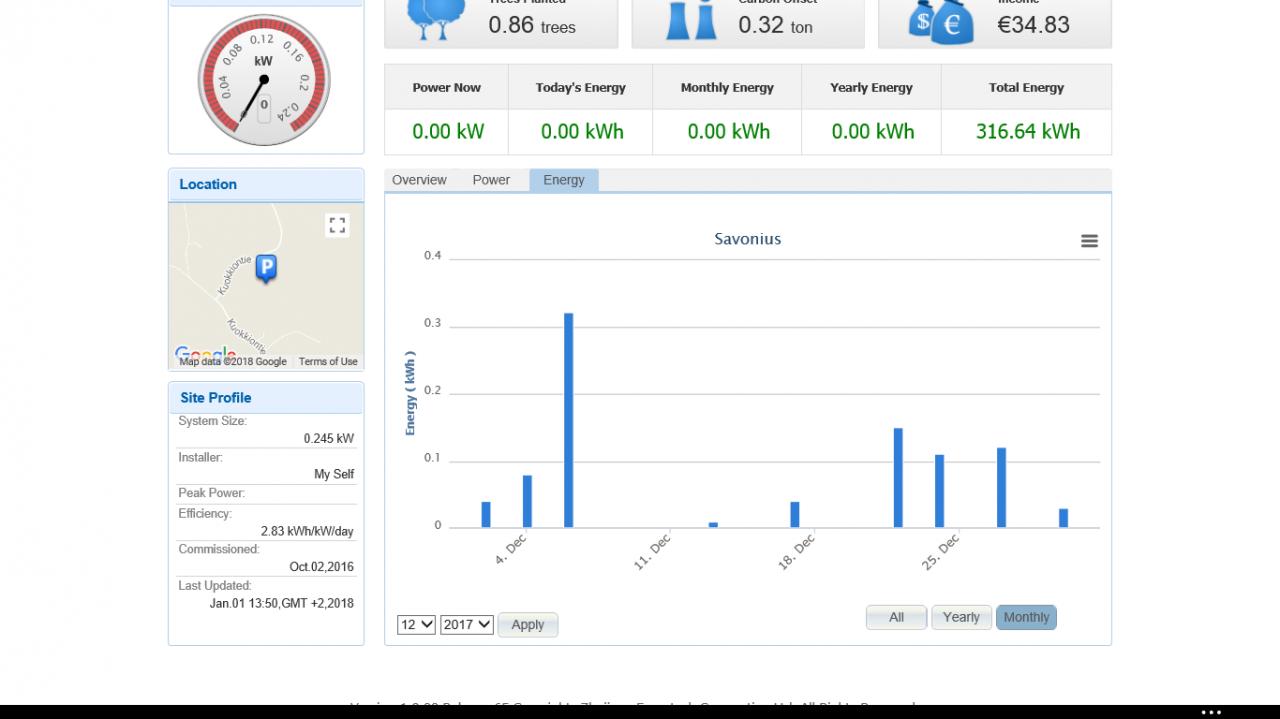Click the Installer value My Self
1280x719 pixels.
[x=334, y=475]
